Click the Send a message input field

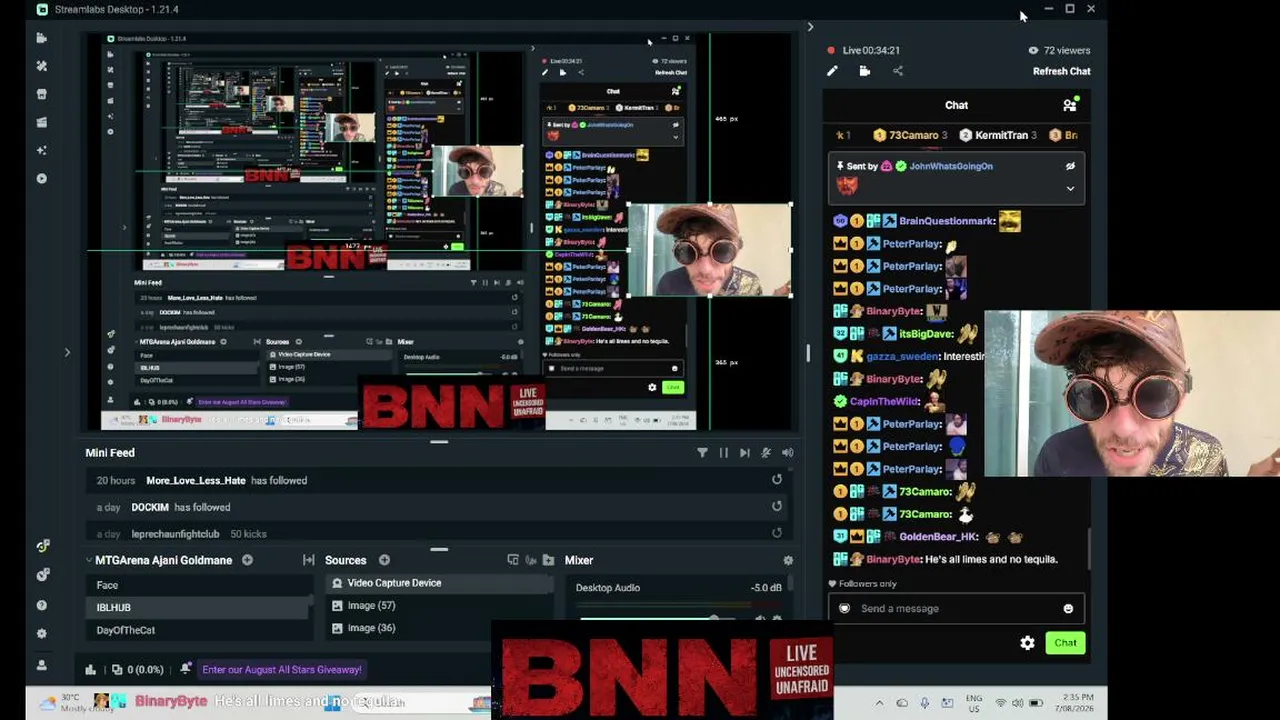pos(956,608)
